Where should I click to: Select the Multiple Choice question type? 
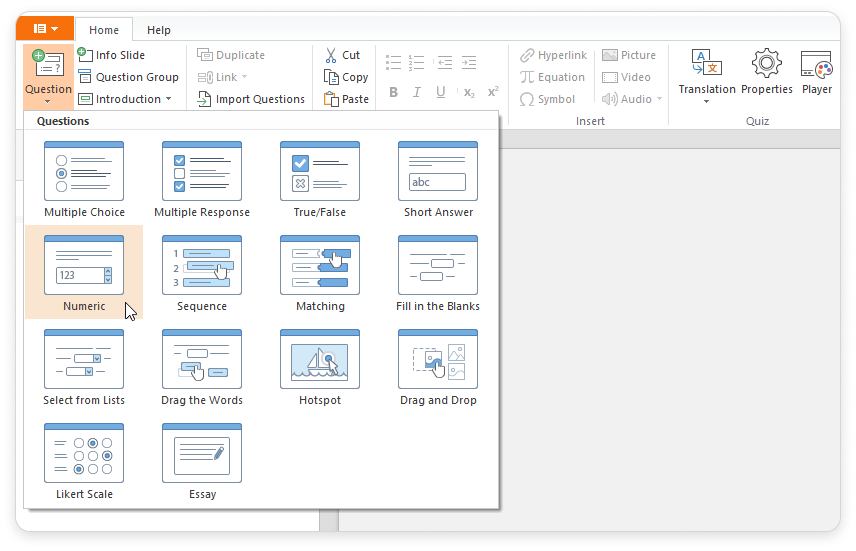[84, 179]
